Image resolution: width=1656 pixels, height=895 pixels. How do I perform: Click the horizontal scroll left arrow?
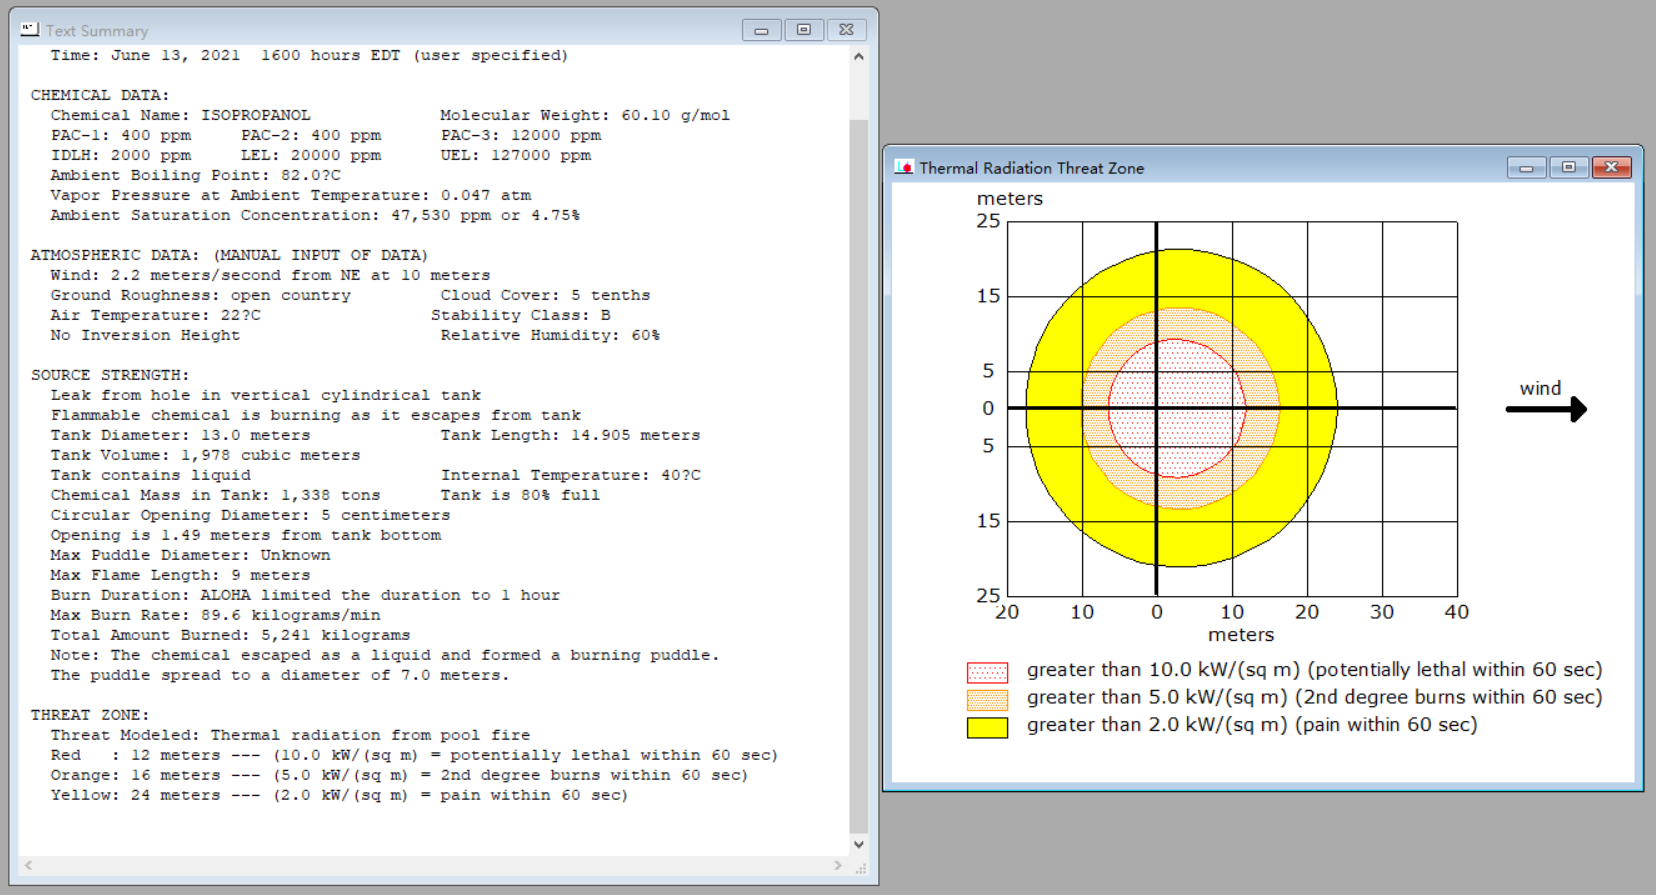click(x=28, y=865)
